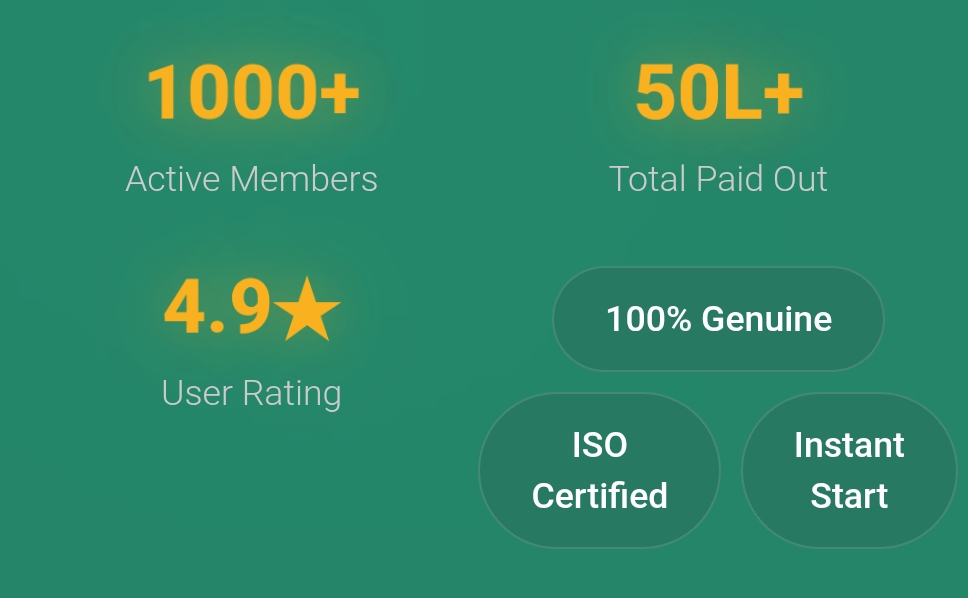The width and height of the screenshot is (968, 598).
Task: Click the 50L+ payout figure
Action: [x=718, y=92]
